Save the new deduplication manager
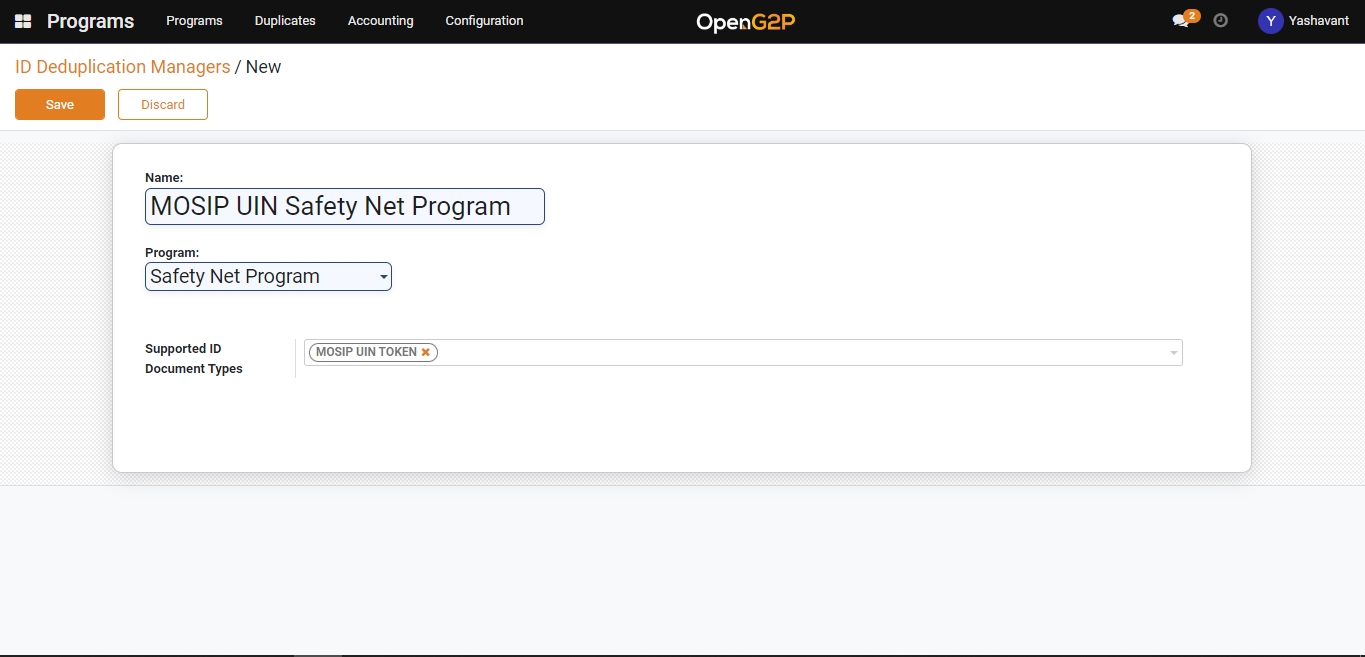 (x=60, y=105)
